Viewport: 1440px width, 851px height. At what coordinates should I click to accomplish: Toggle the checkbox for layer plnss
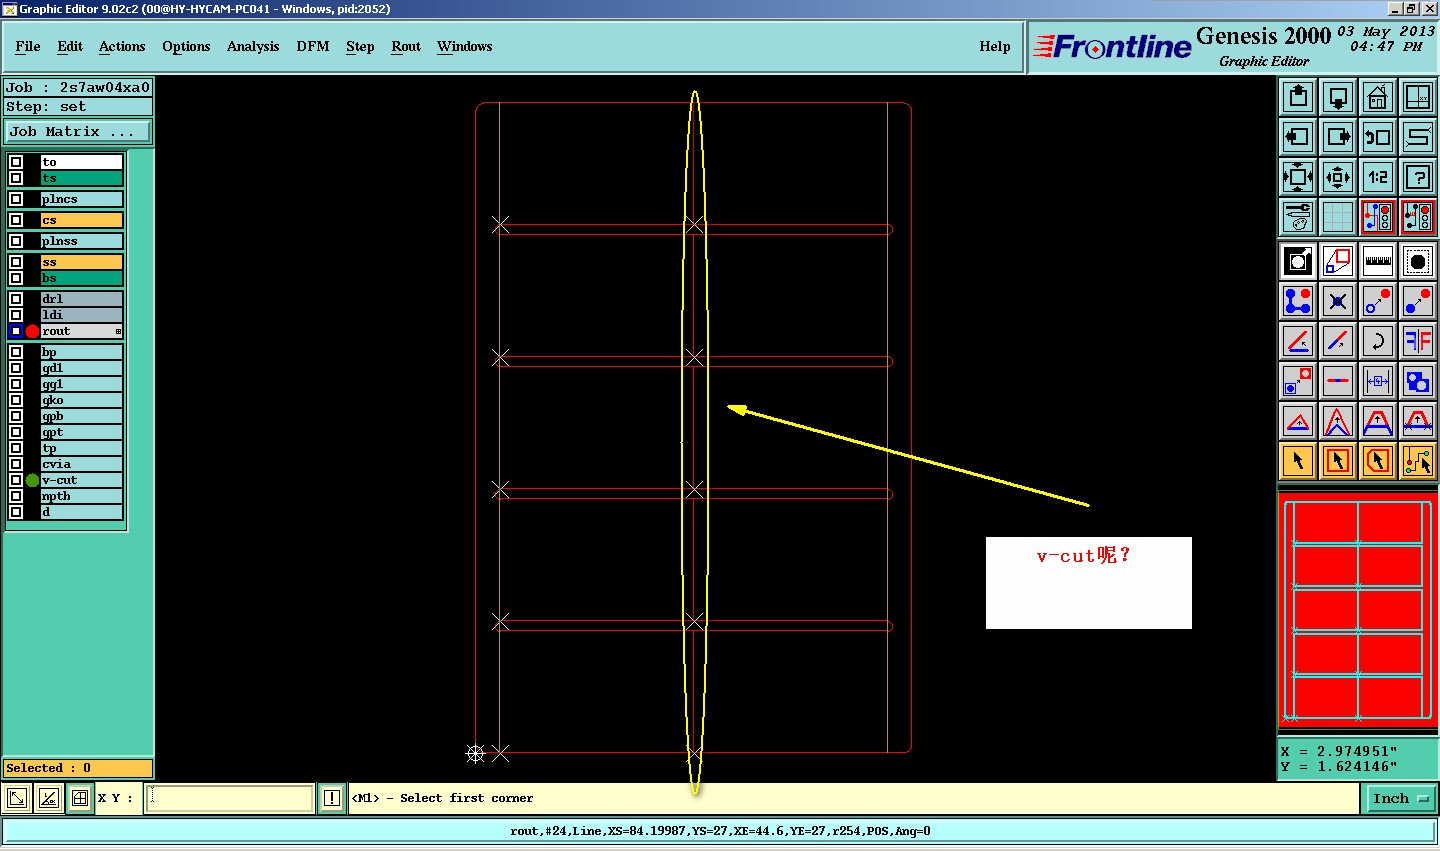pos(16,241)
